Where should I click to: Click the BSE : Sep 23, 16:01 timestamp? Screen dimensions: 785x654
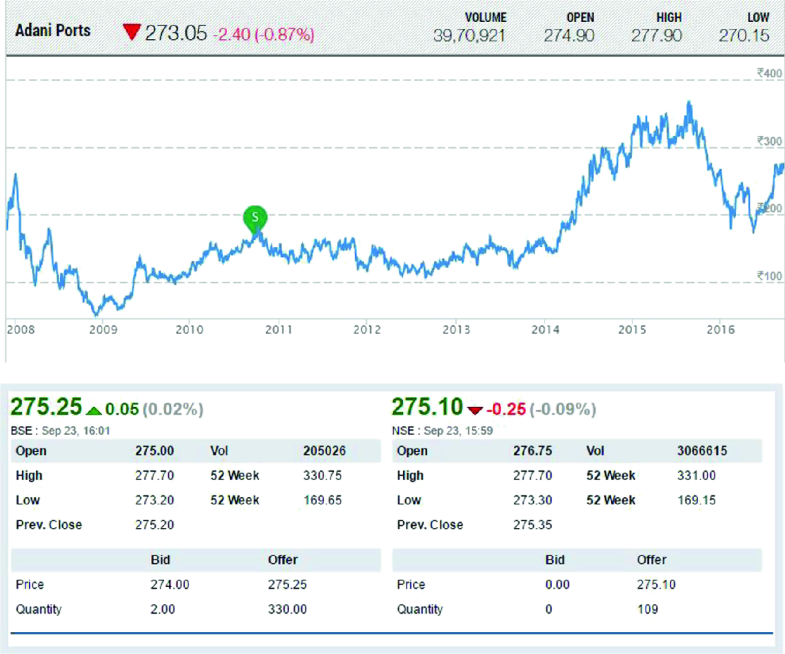pyautogui.click(x=60, y=431)
